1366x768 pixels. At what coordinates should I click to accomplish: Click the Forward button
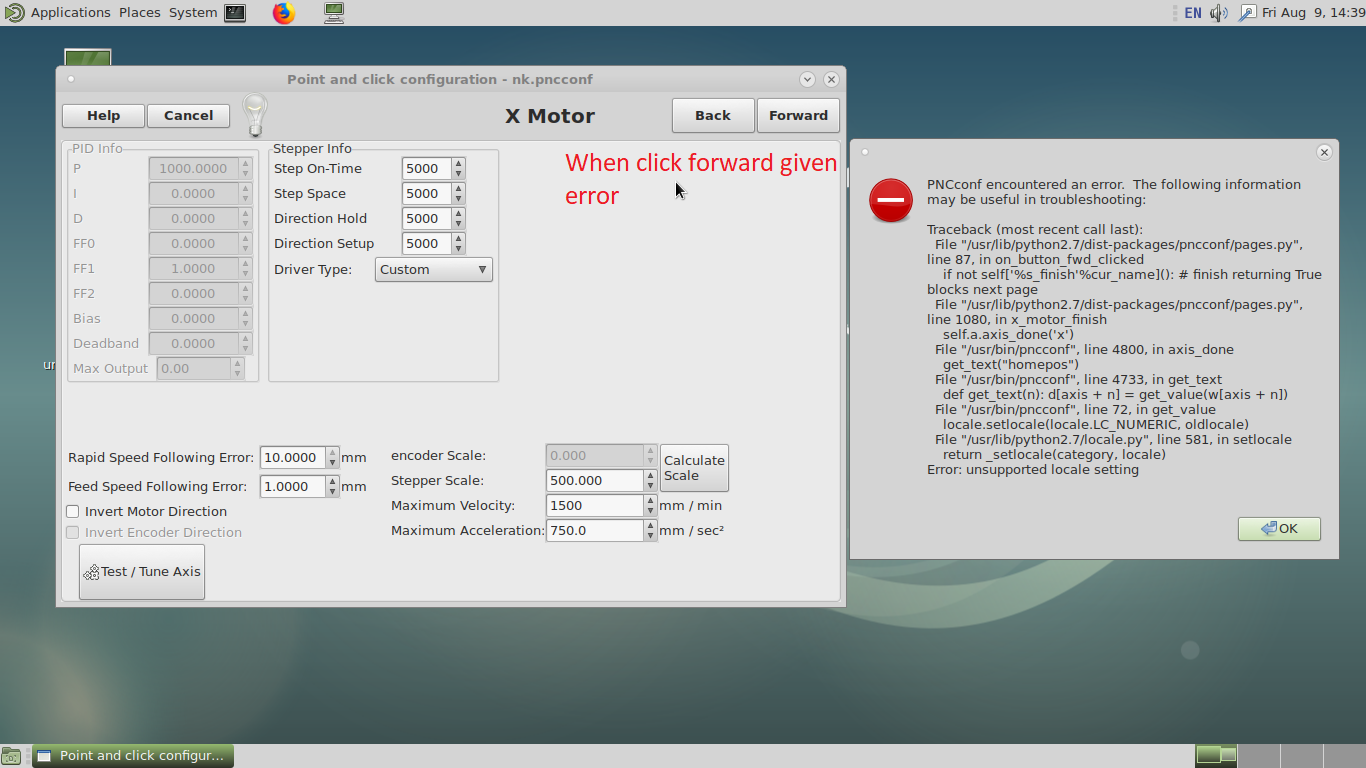[798, 115]
